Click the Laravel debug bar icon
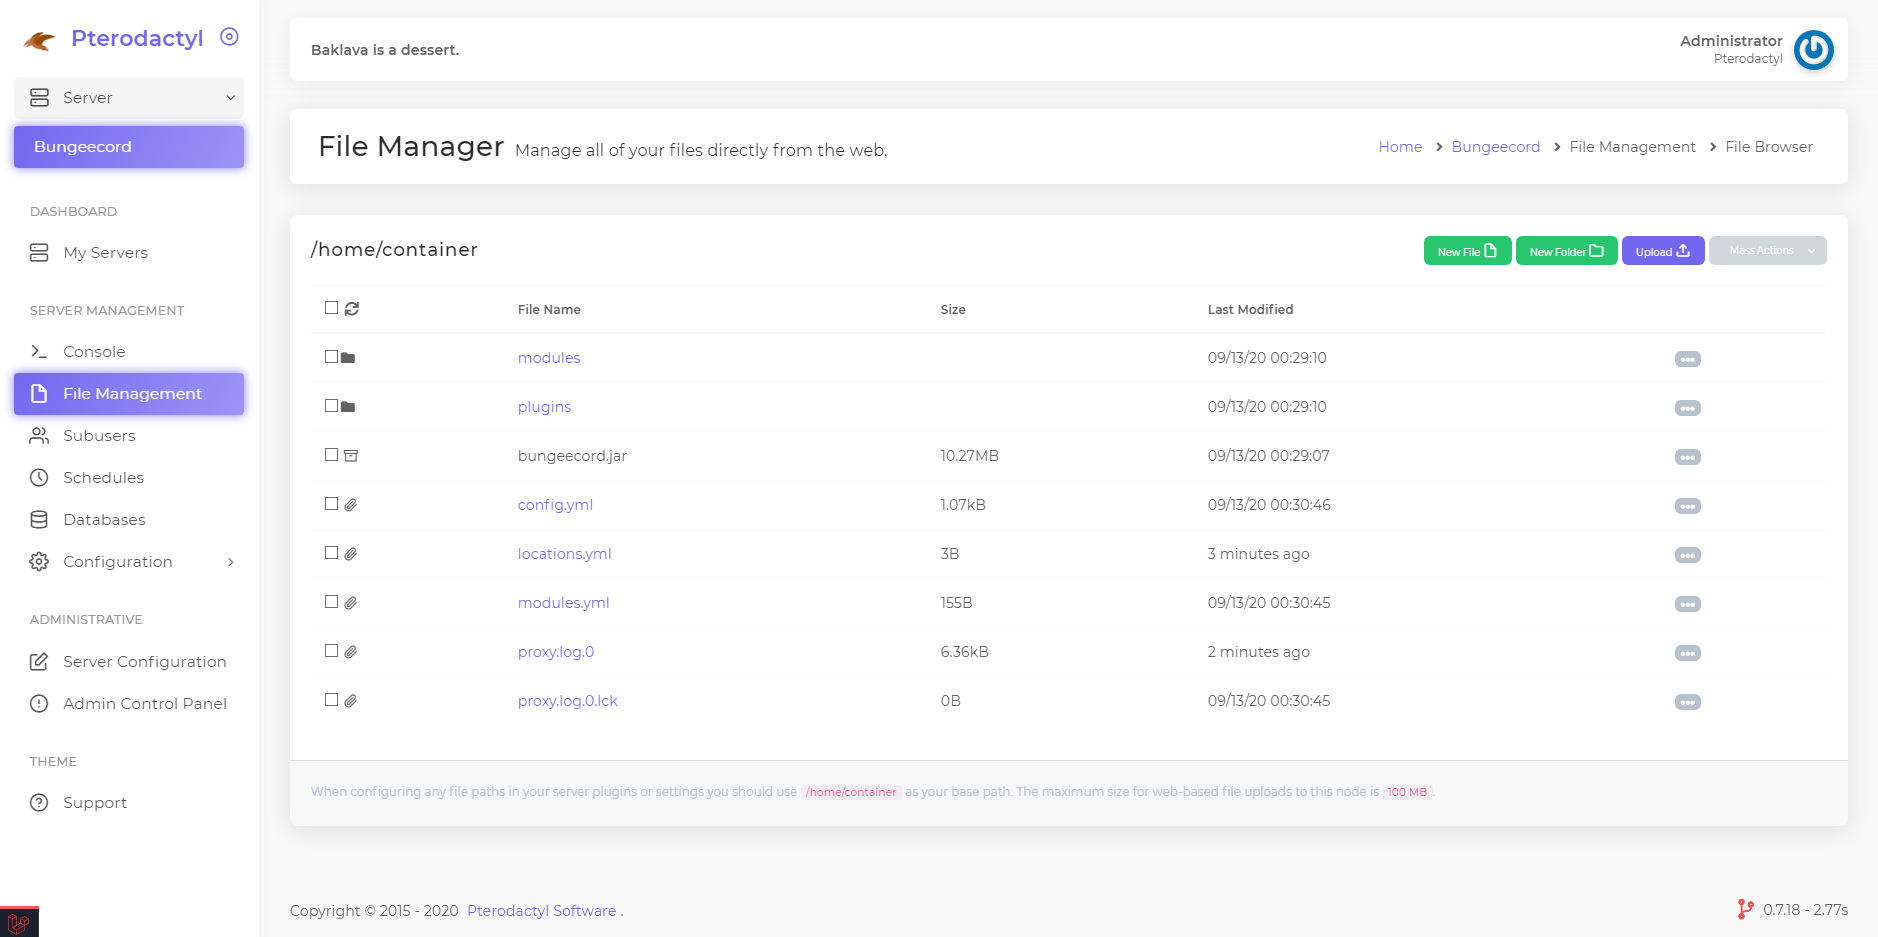 pyautogui.click(x=18, y=922)
